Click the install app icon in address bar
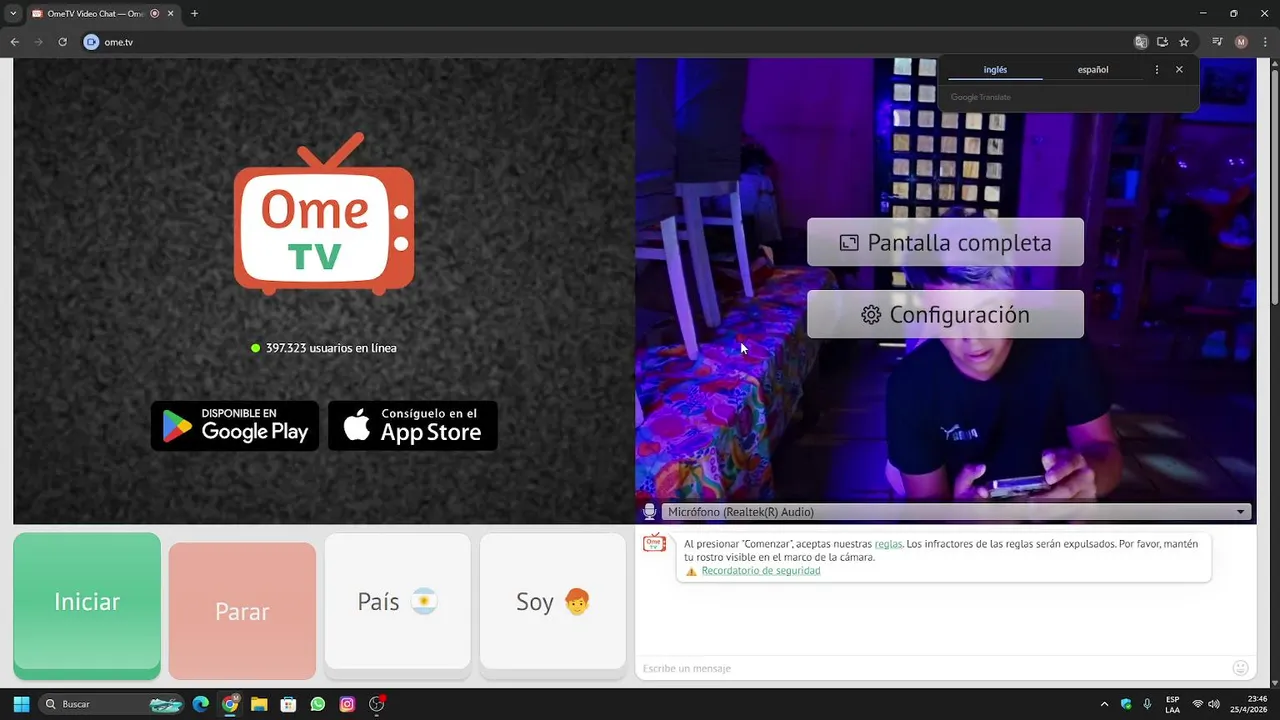Screen dimensions: 1280x720 (1162, 42)
